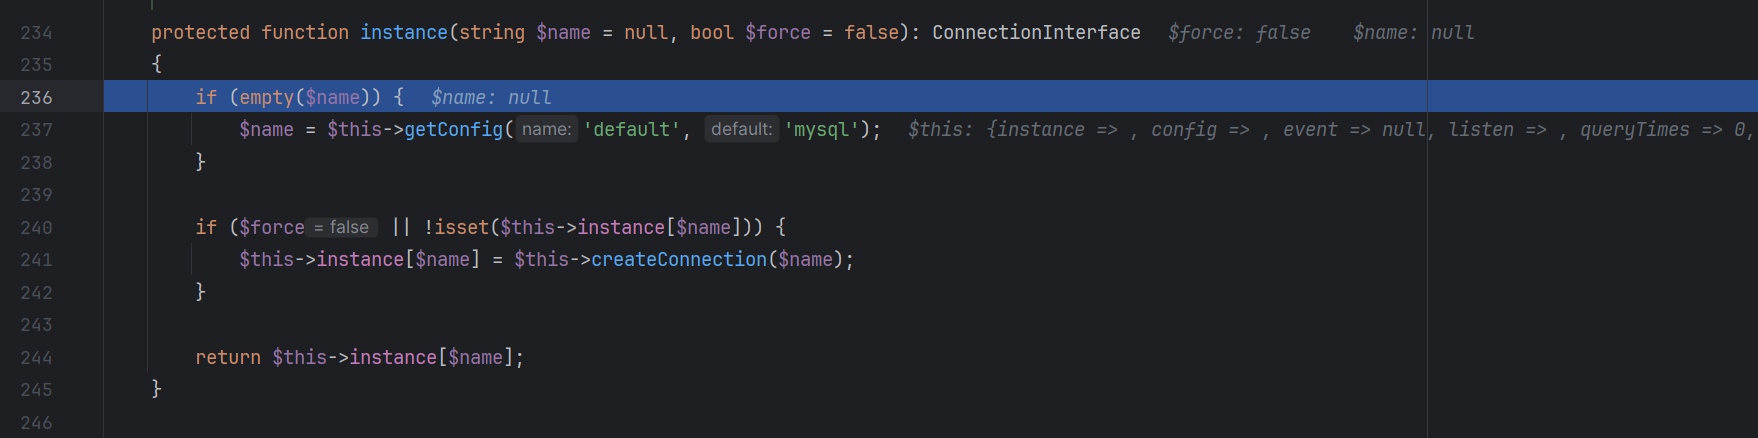Click the 'default:' parameter hint
1758x438 pixels.
click(741, 129)
